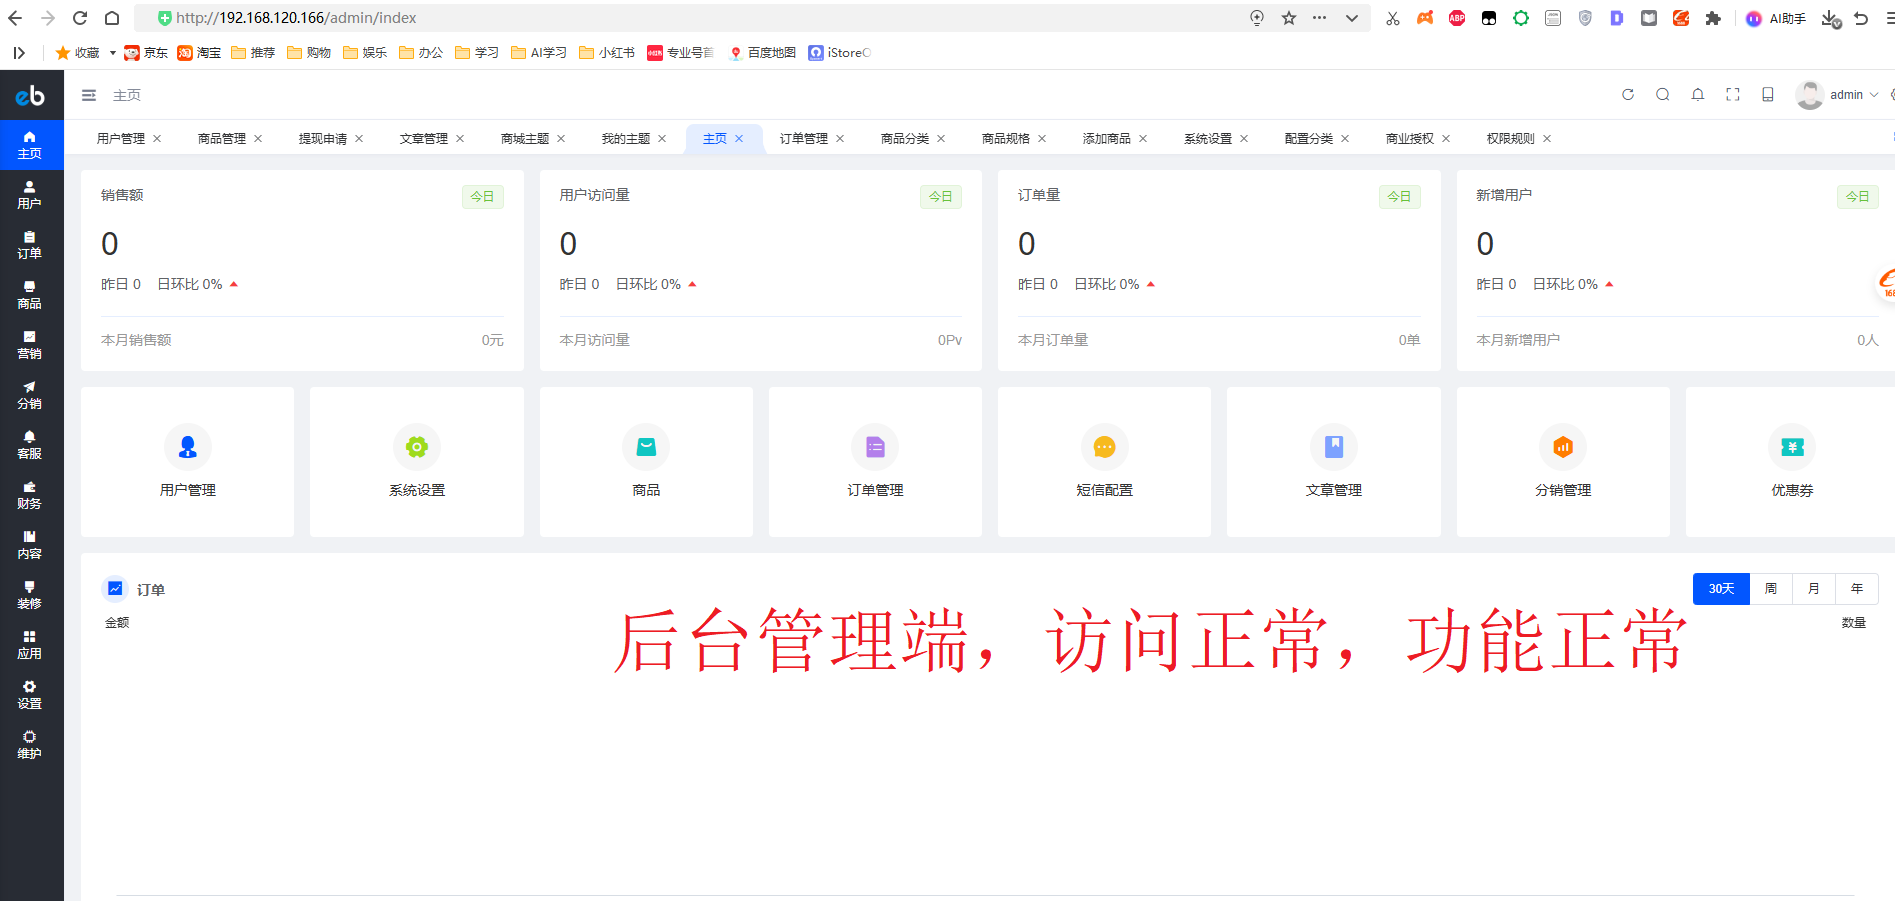Click the browser address bar URL
The width and height of the screenshot is (1895, 901).
[296, 18]
